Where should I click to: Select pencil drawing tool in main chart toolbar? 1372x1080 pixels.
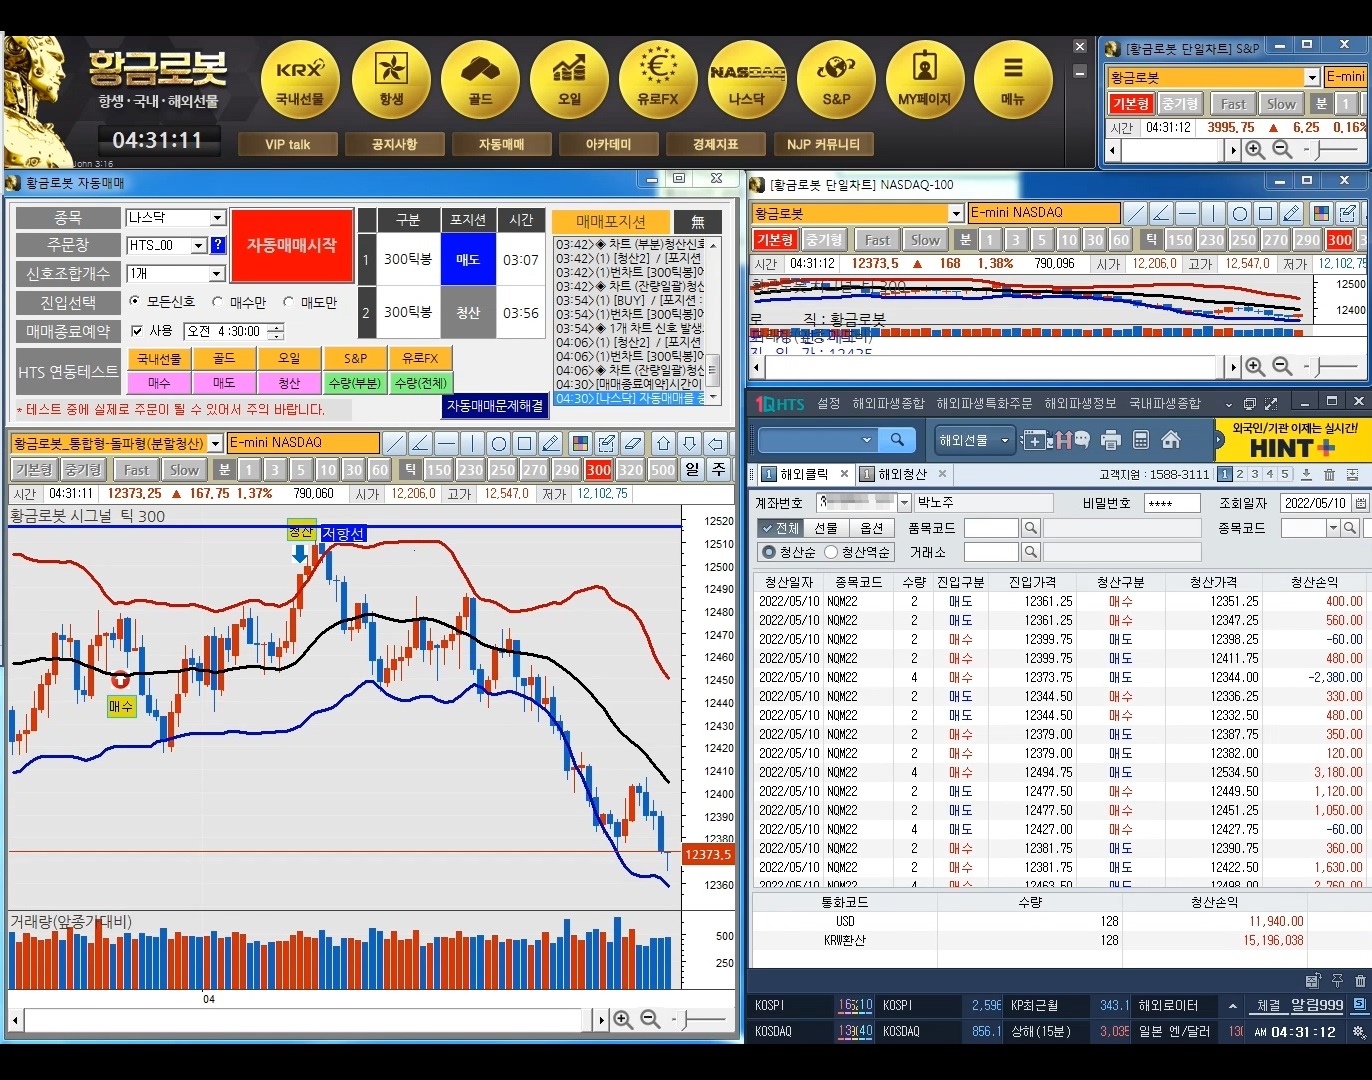tap(551, 443)
